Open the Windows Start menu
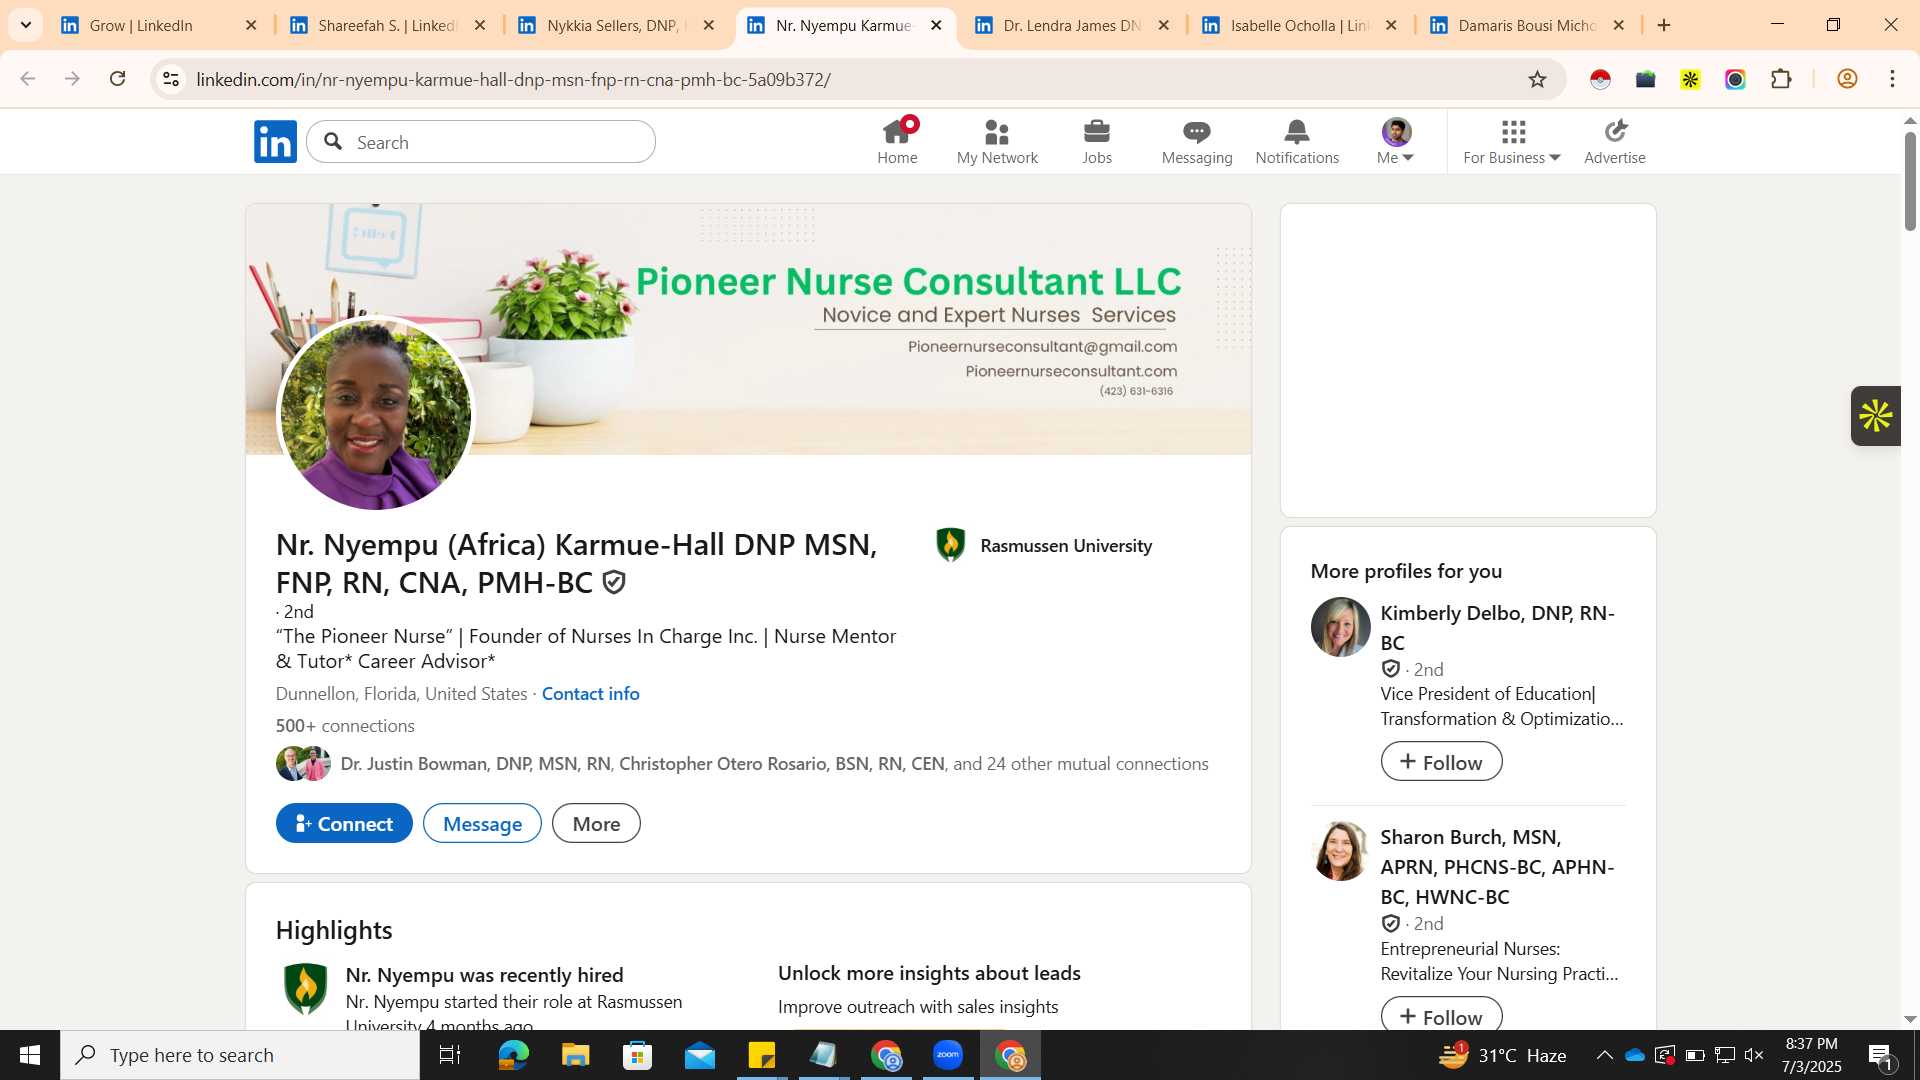The height and width of the screenshot is (1080, 1920). (x=30, y=1055)
